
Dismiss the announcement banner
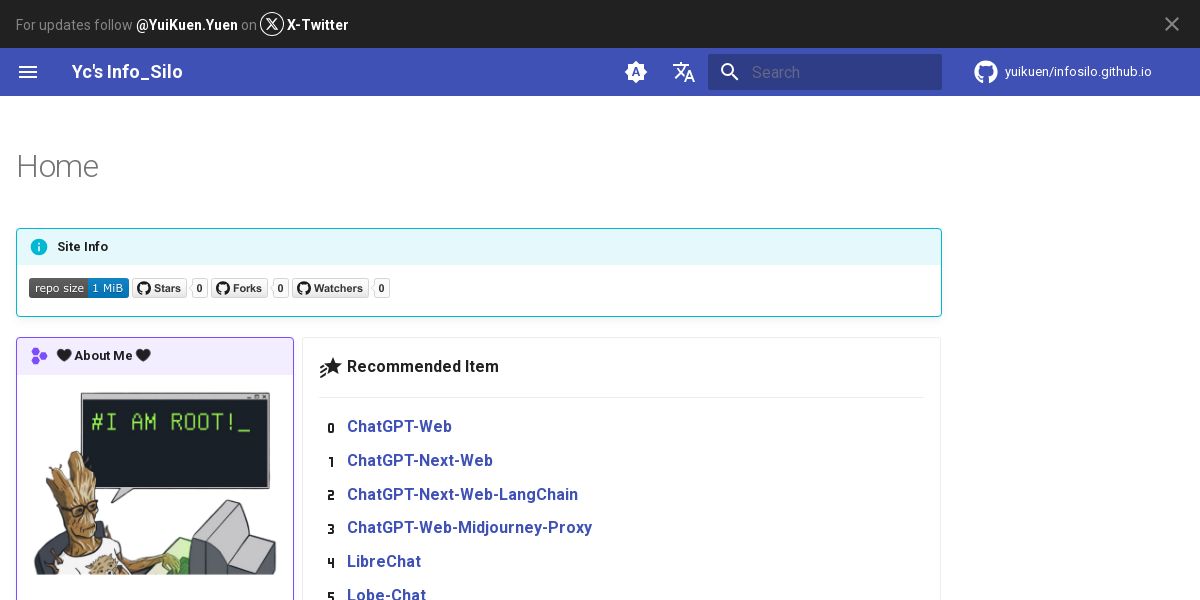pos(1172,24)
